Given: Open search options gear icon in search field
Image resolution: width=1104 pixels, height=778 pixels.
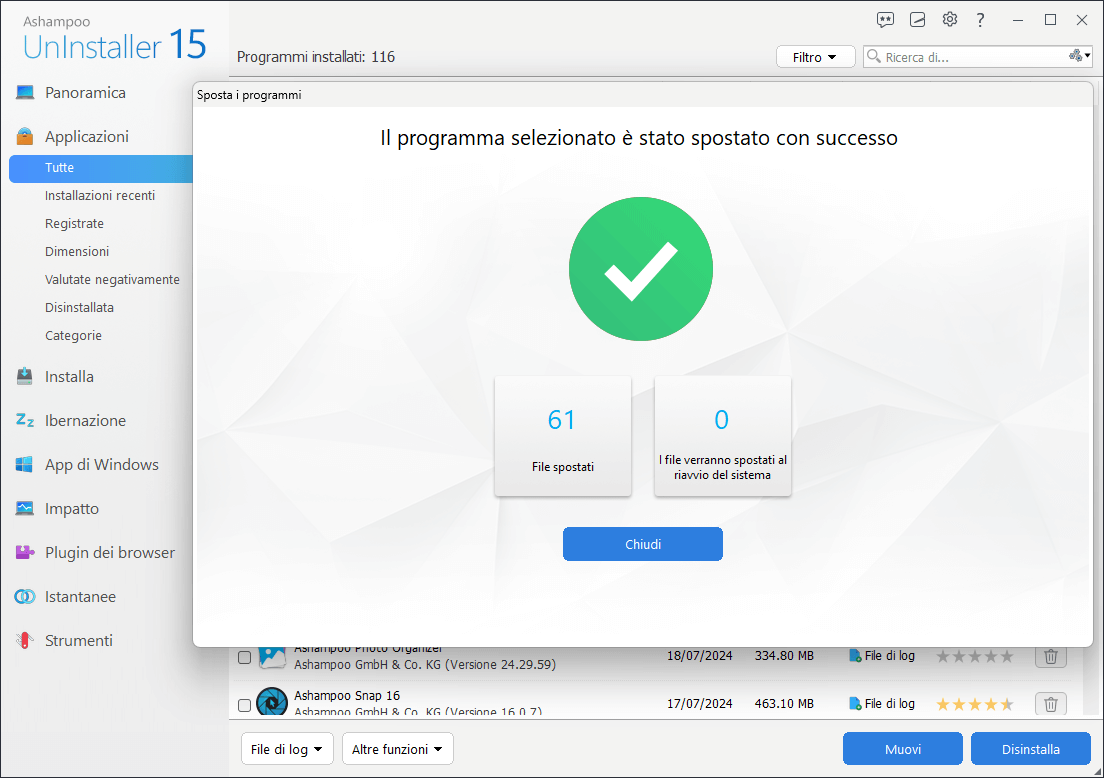Looking at the screenshot, I should 1079,56.
